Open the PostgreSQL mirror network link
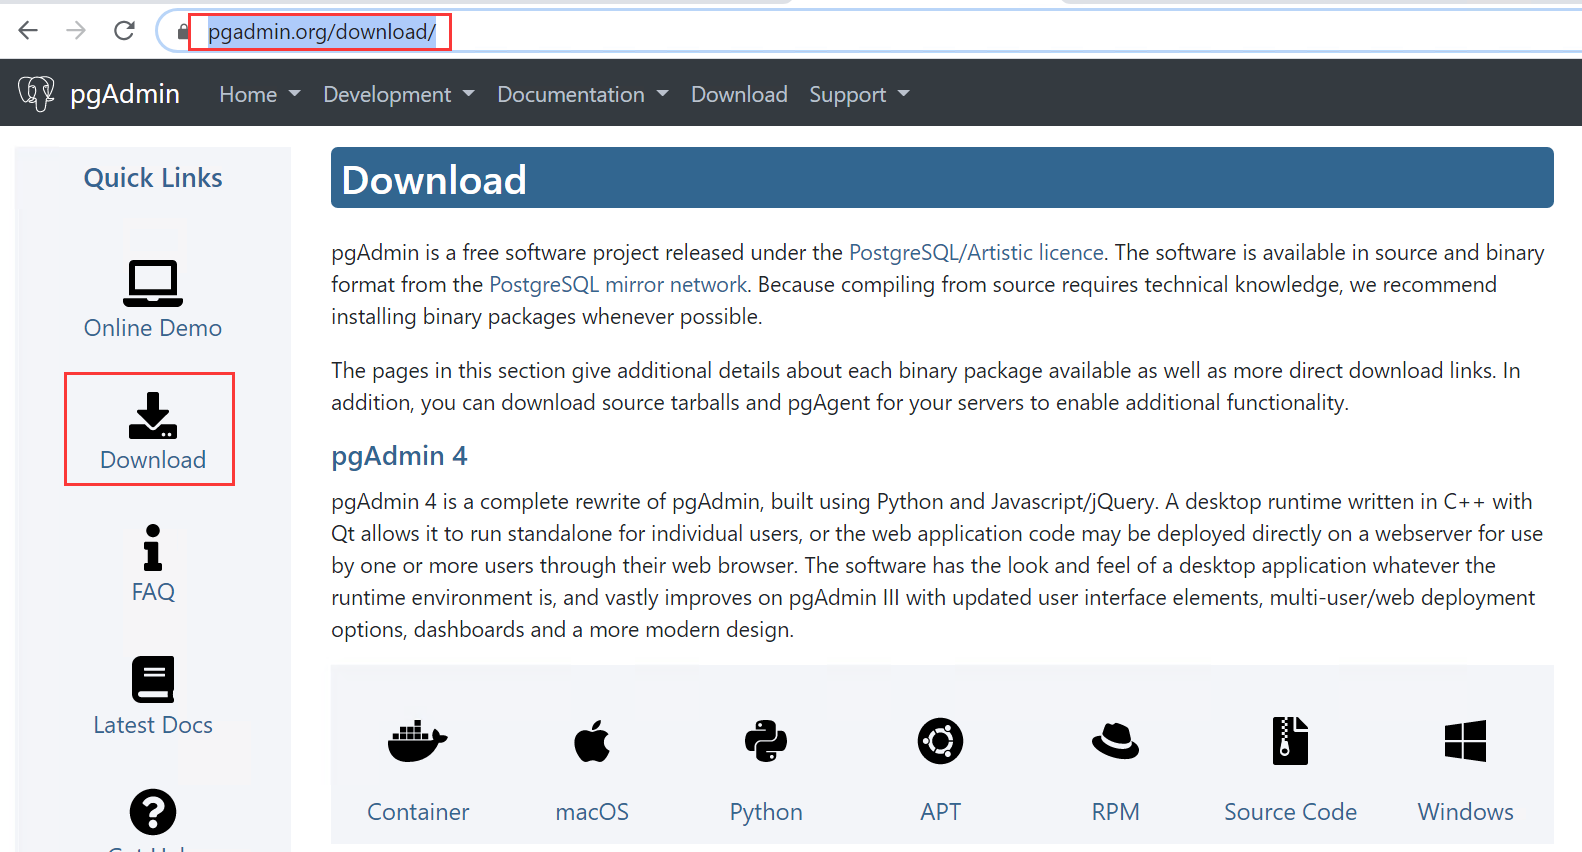The width and height of the screenshot is (1582, 852). tap(618, 284)
